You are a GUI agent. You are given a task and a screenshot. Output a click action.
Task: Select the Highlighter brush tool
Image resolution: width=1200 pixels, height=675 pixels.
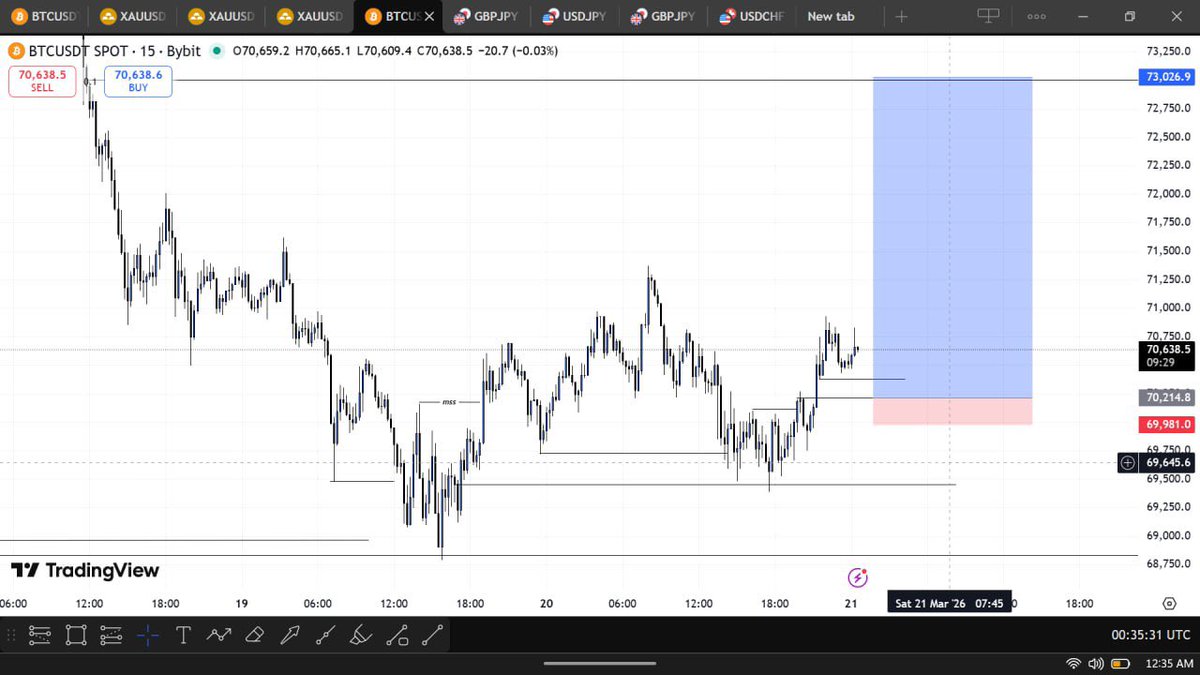[361, 634]
